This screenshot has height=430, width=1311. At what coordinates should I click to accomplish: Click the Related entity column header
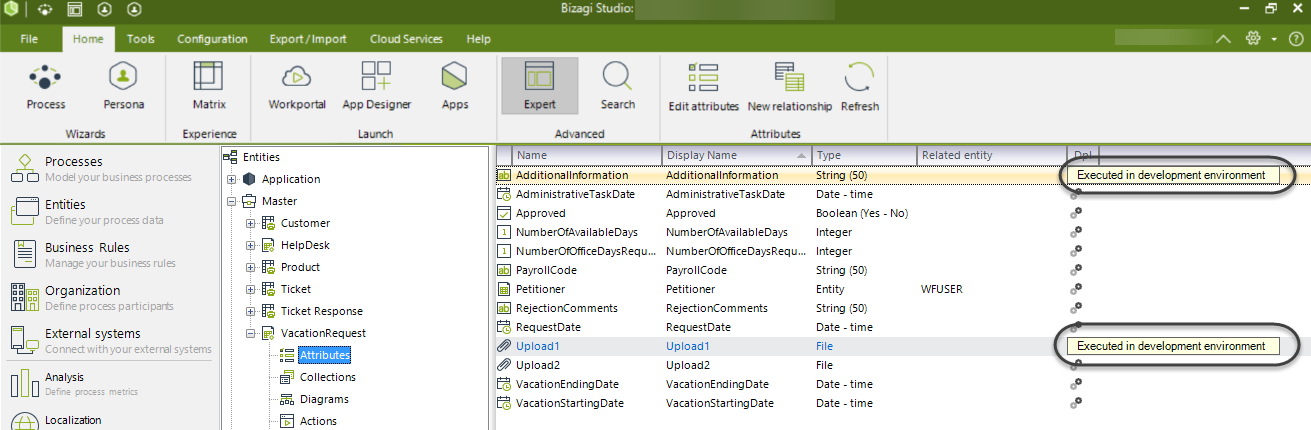click(x=992, y=155)
